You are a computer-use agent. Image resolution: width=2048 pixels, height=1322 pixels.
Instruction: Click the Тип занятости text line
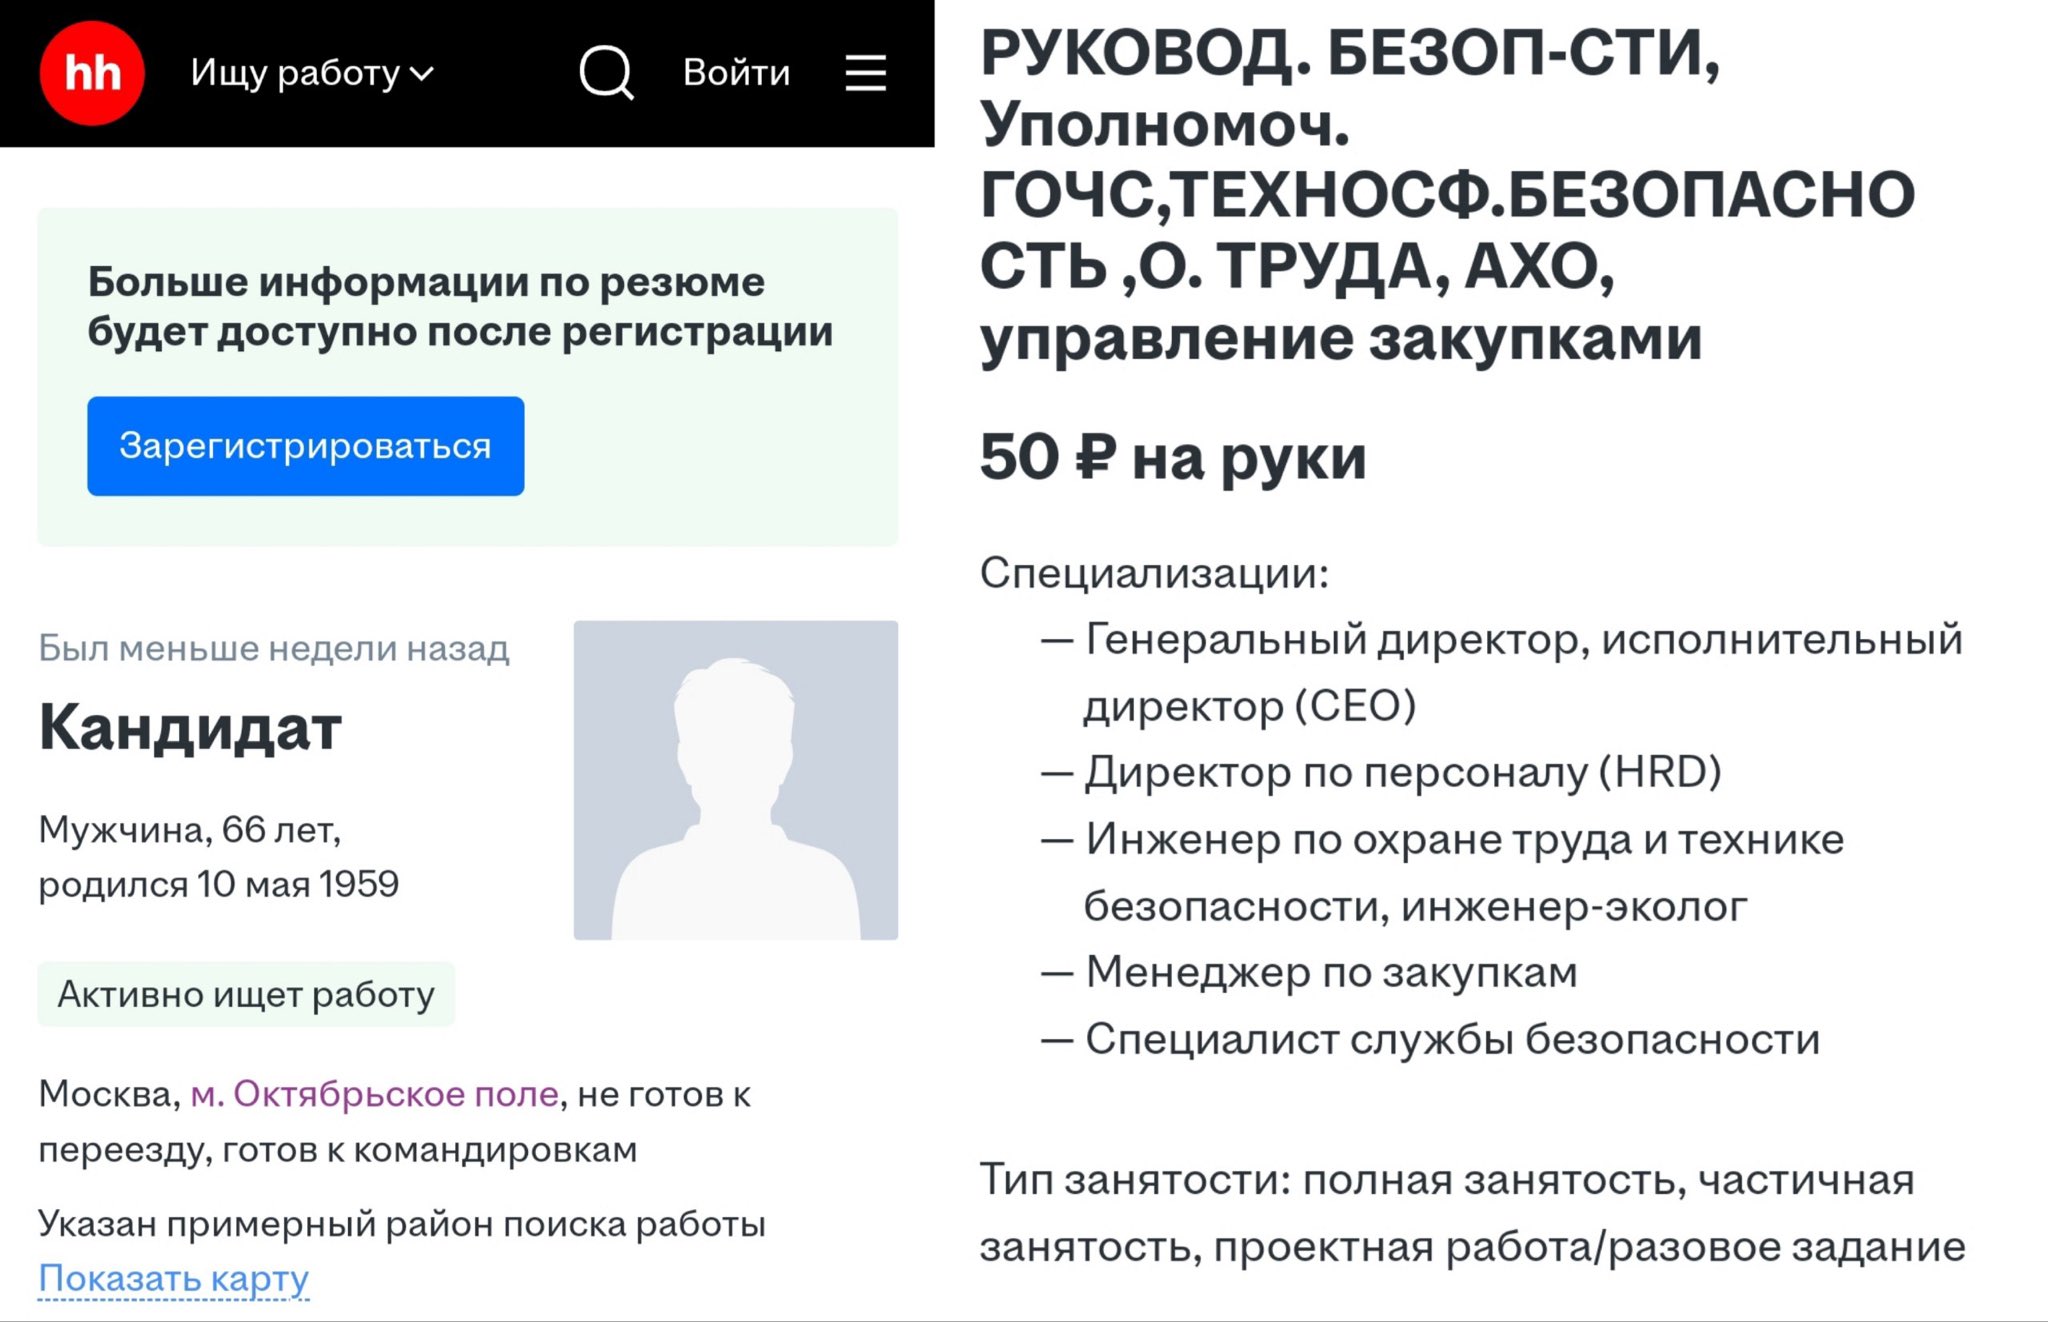(x=1446, y=1181)
